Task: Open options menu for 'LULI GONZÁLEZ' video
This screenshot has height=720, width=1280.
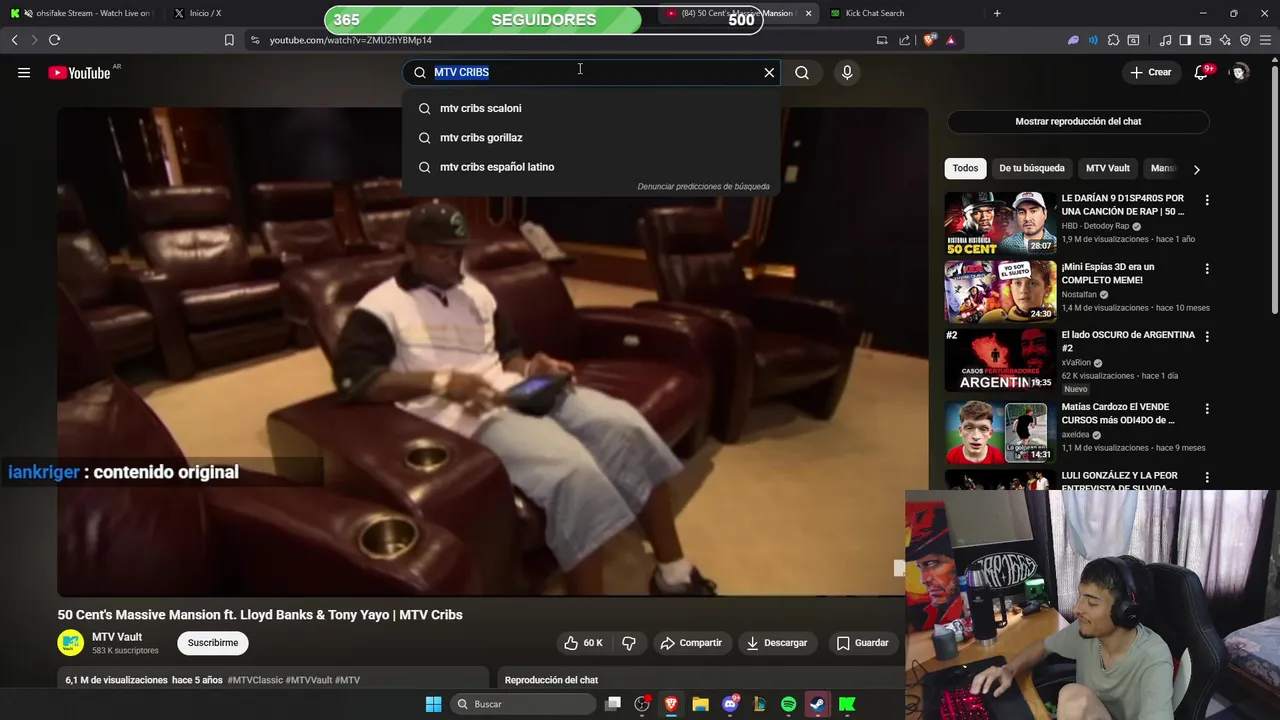Action: [x=1207, y=478]
